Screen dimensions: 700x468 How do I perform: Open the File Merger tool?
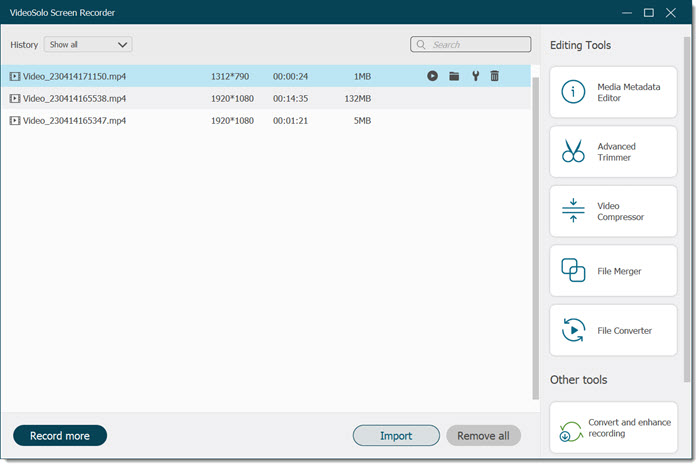[613, 271]
